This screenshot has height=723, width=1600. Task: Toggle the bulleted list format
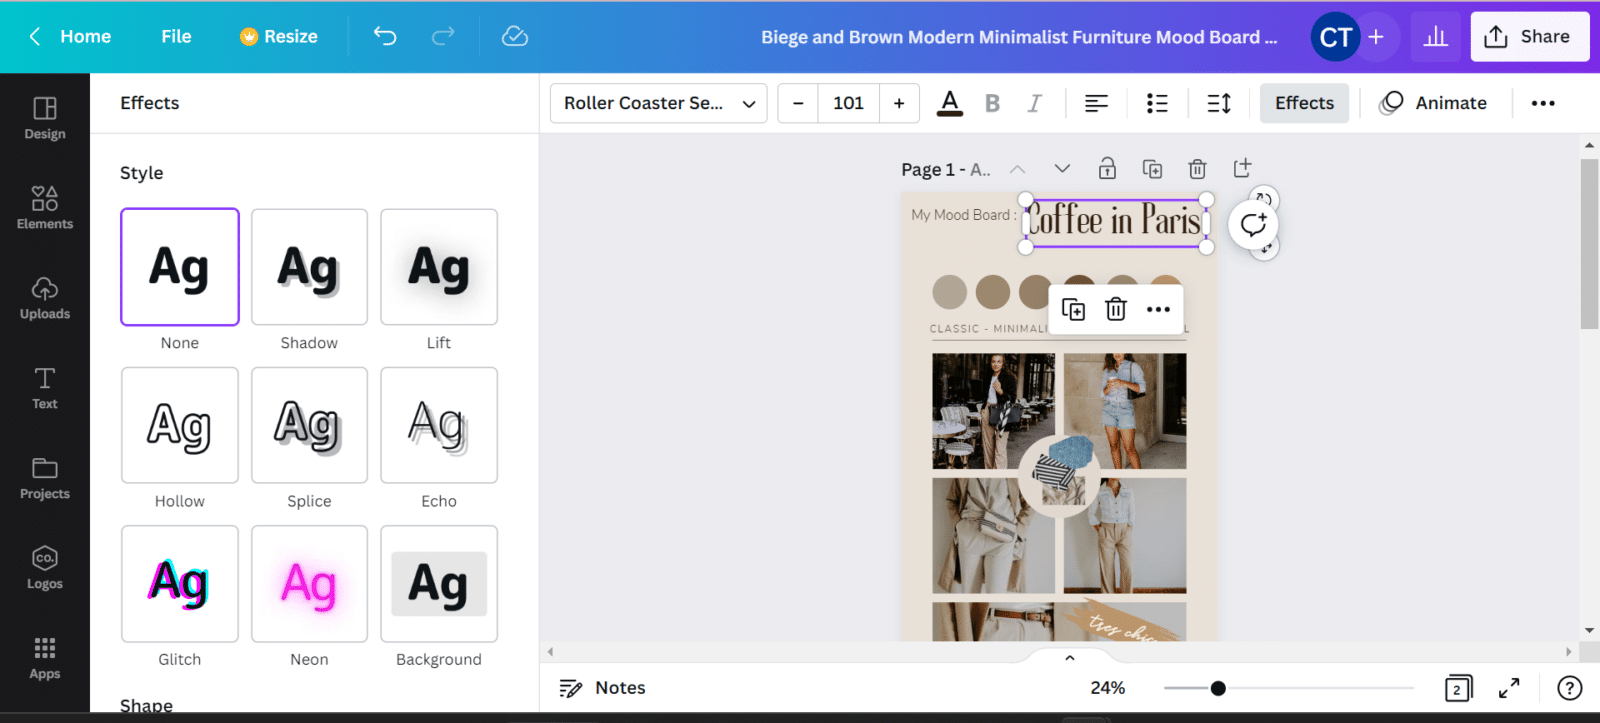click(x=1157, y=103)
